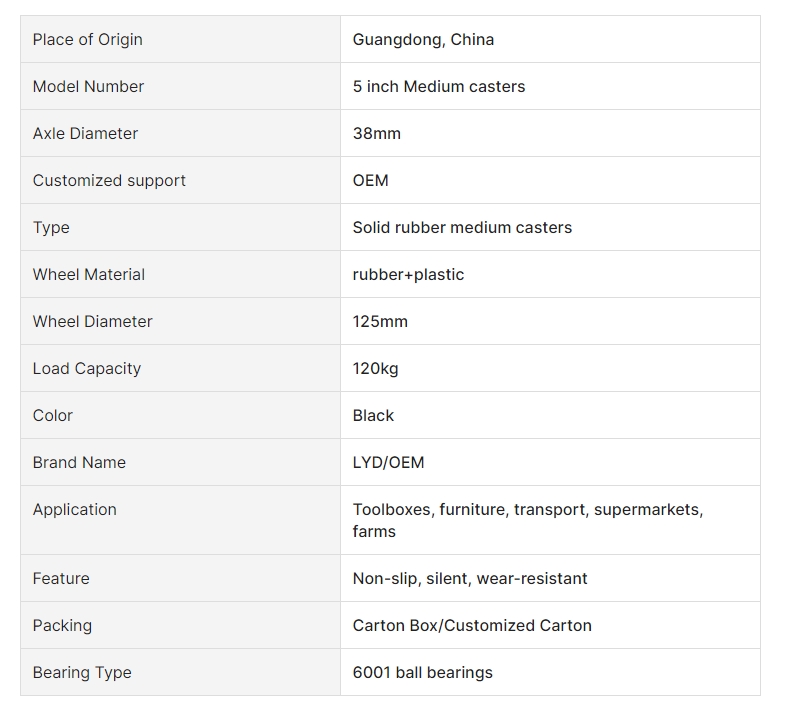Click the '6001 ball bearings' value
This screenshot has height=712, width=788.
pos(422,673)
